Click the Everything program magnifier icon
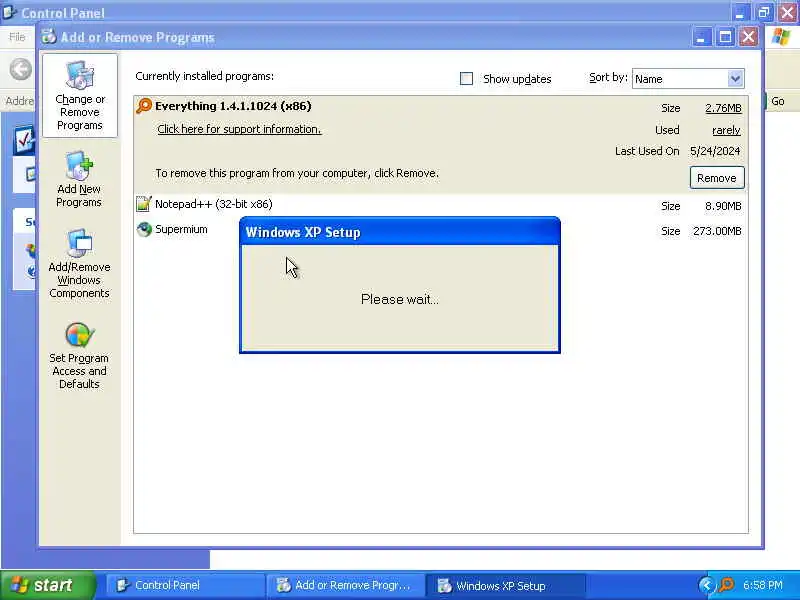 144,106
